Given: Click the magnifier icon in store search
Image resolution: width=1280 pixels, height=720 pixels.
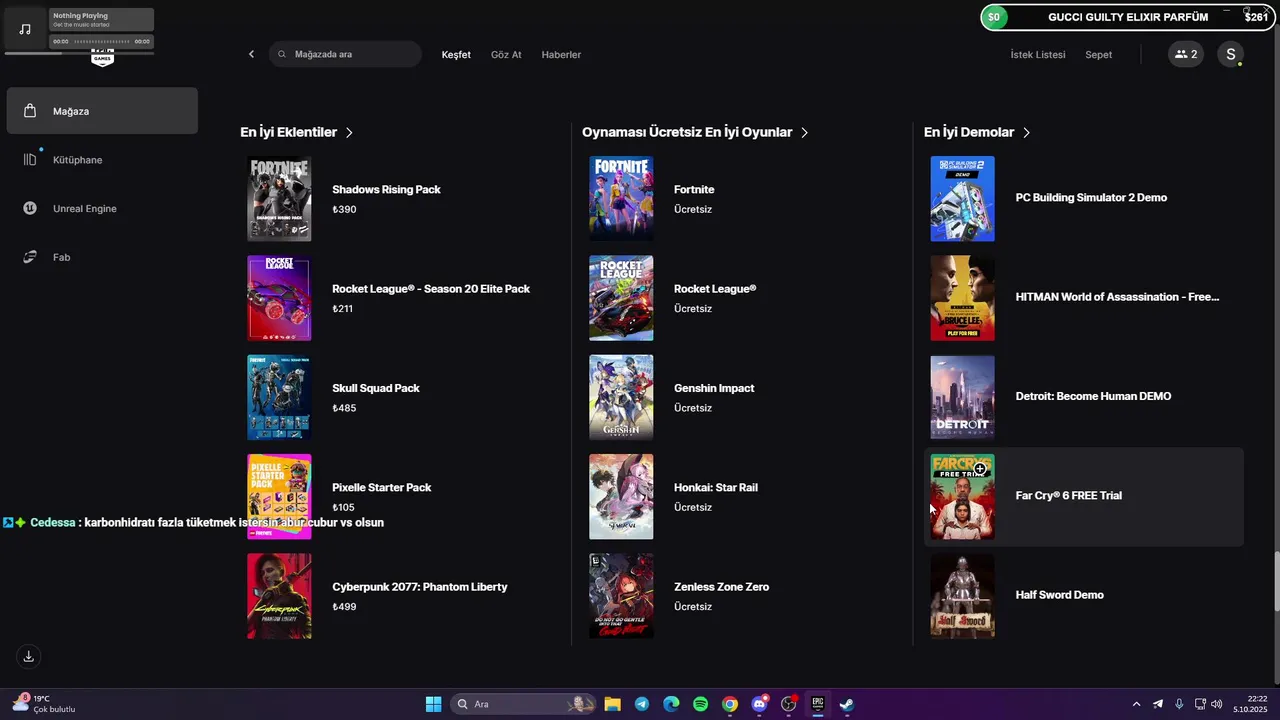Looking at the screenshot, I should (x=282, y=54).
